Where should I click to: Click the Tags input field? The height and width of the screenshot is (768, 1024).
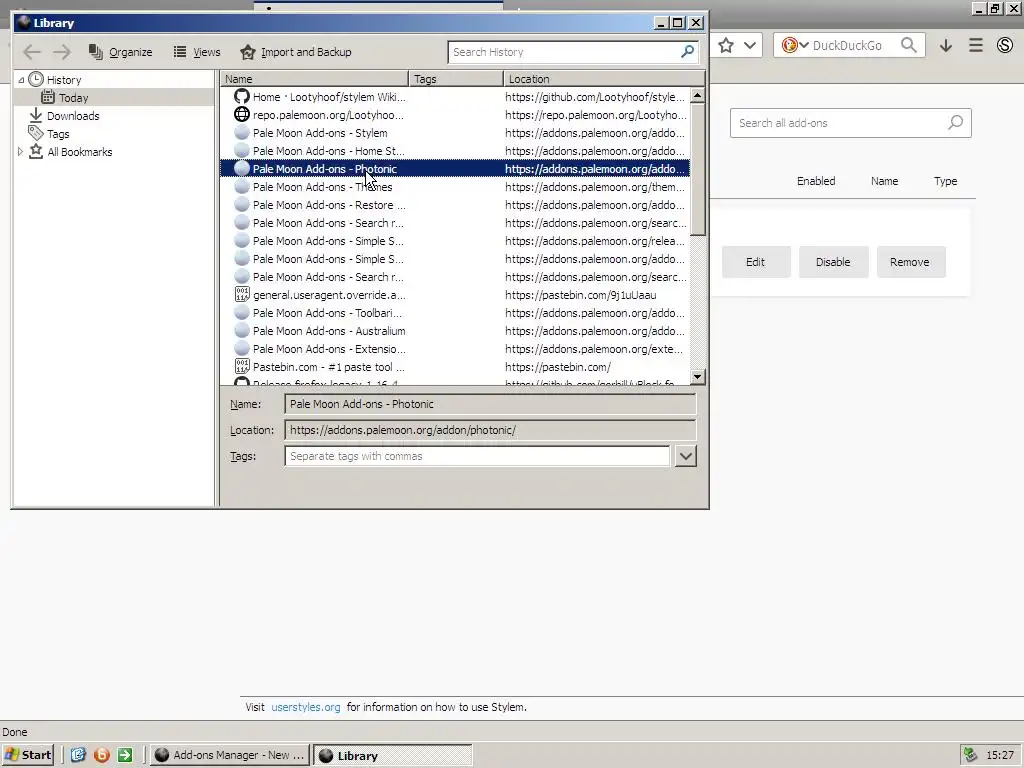pyautogui.click(x=477, y=456)
